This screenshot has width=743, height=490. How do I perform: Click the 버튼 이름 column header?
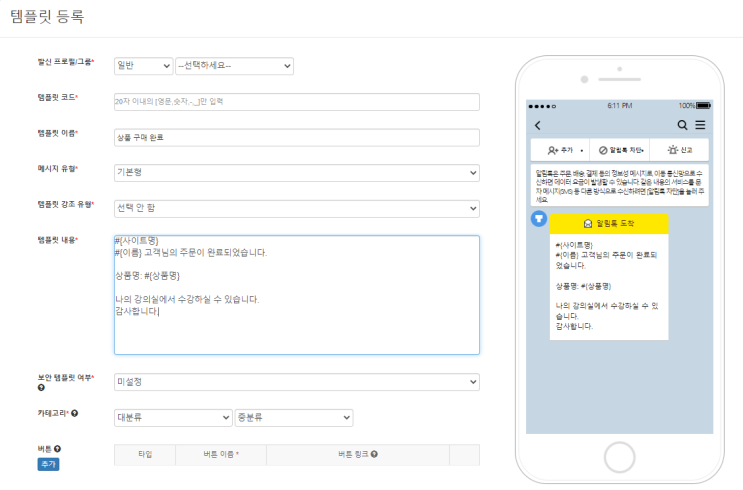pos(221,454)
